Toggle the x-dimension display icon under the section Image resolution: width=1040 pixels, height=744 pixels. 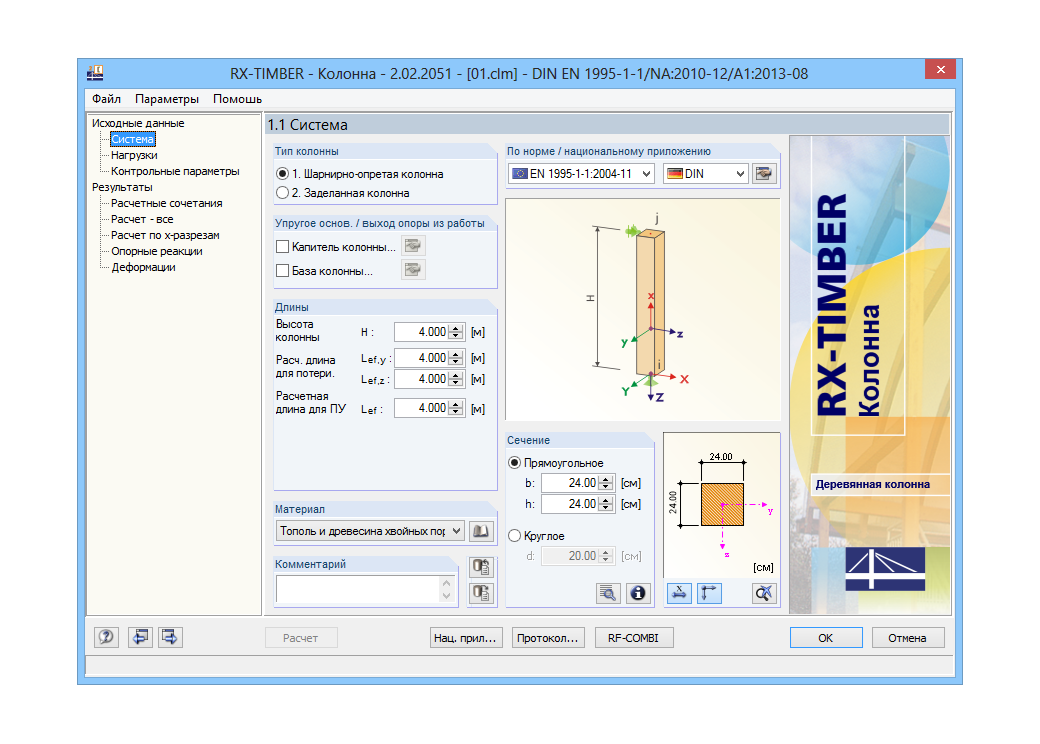(678, 593)
